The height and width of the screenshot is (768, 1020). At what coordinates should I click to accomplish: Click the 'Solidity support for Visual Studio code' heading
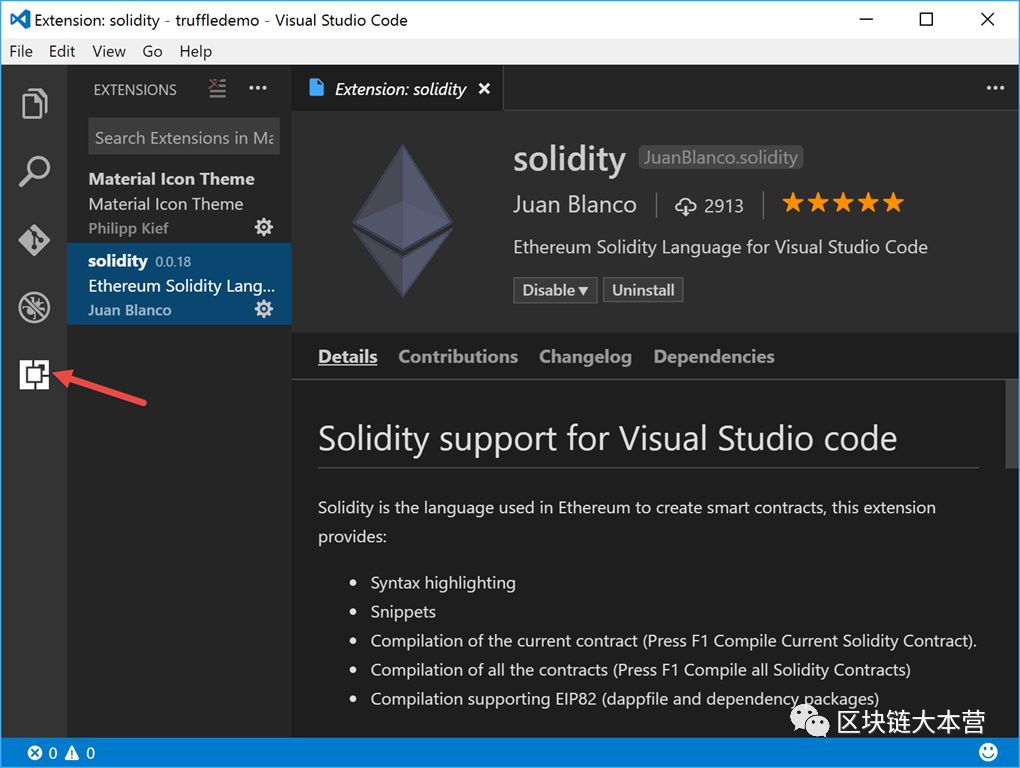click(x=608, y=438)
